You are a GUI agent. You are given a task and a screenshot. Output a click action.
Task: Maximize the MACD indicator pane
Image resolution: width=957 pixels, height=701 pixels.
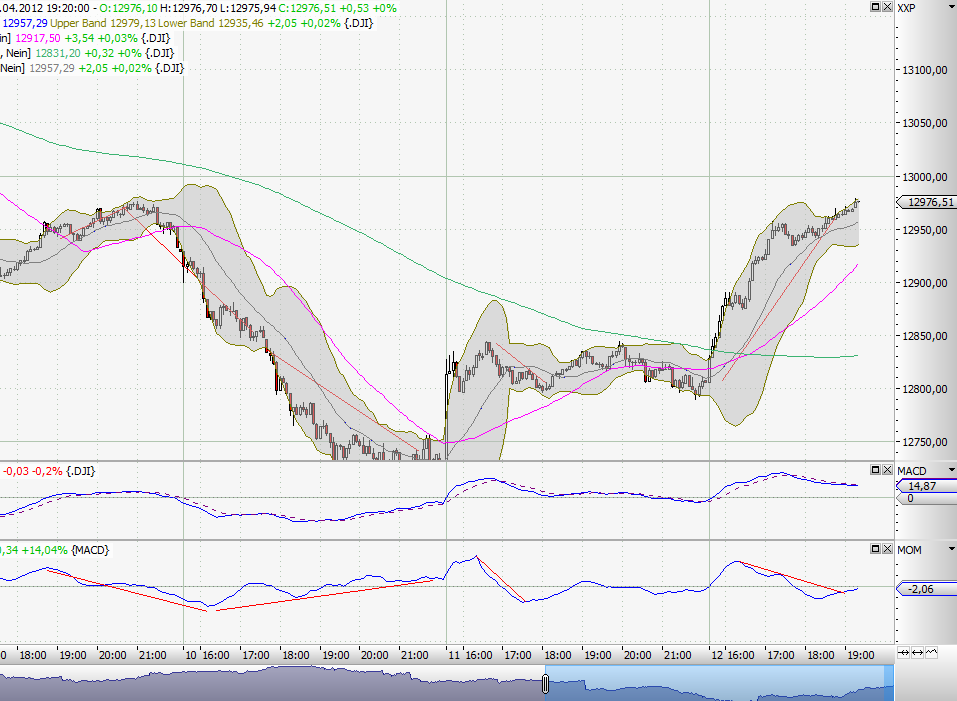point(875,470)
